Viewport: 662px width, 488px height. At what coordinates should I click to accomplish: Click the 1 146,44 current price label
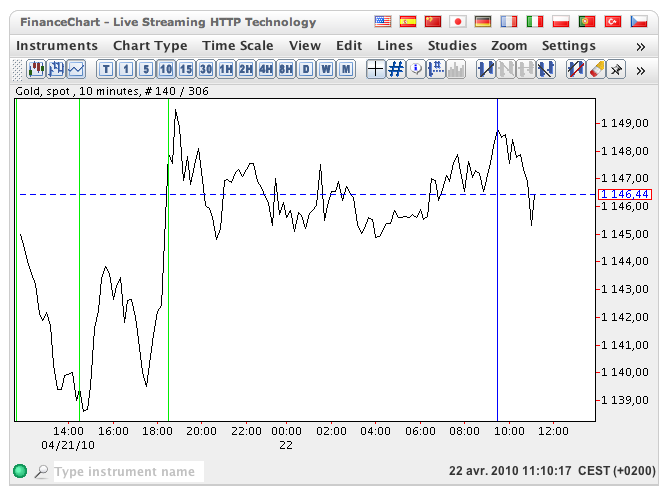tap(623, 194)
